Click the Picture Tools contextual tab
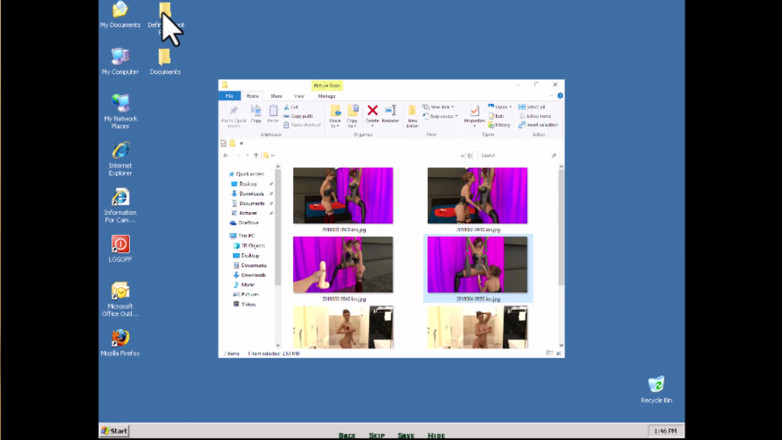The image size is (782, 440). click(327, 86)
